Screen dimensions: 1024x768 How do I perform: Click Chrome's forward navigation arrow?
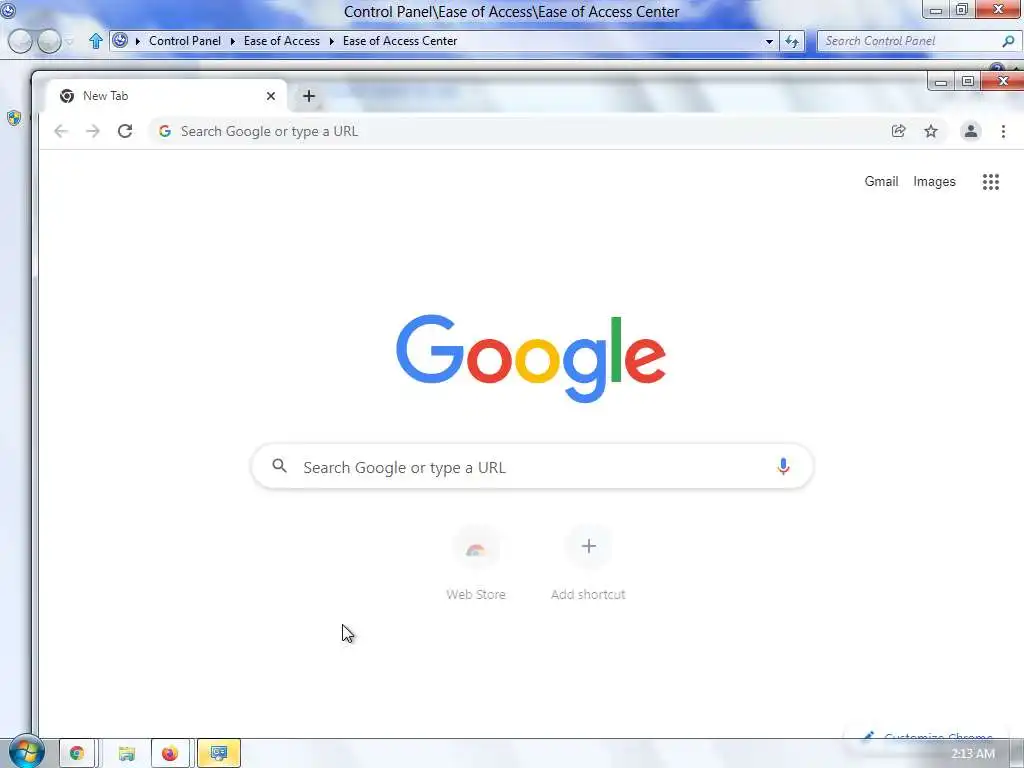(93, 131)
